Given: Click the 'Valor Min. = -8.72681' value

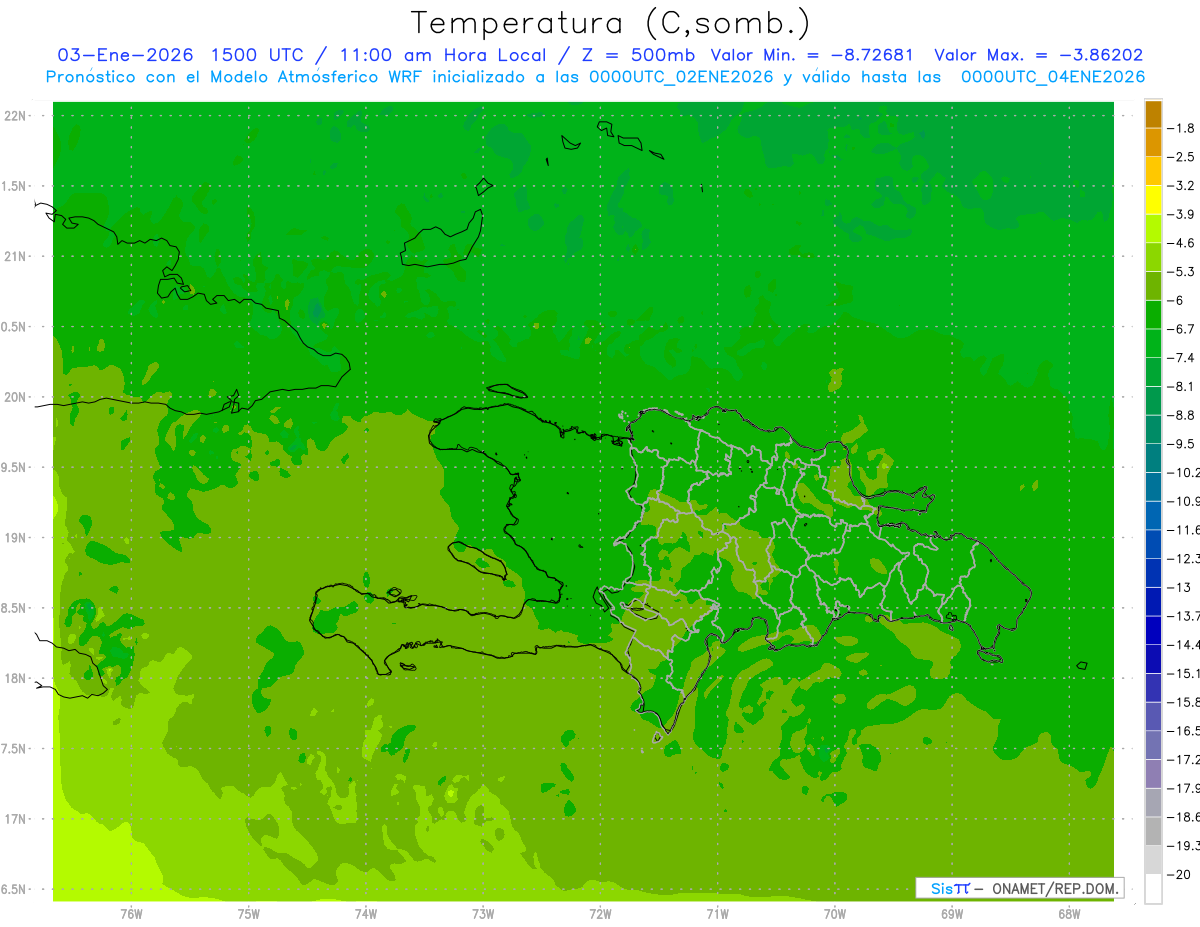Looking at the screenshot, I should pyautogui.click(x=812, y=55).
